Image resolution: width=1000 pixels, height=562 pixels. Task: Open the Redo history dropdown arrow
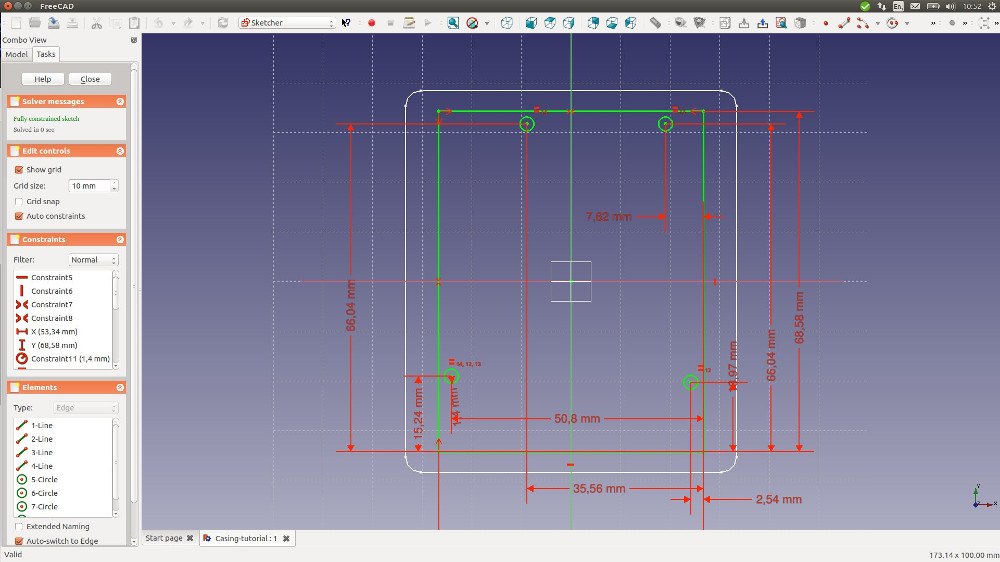click(x=203, y=23)
